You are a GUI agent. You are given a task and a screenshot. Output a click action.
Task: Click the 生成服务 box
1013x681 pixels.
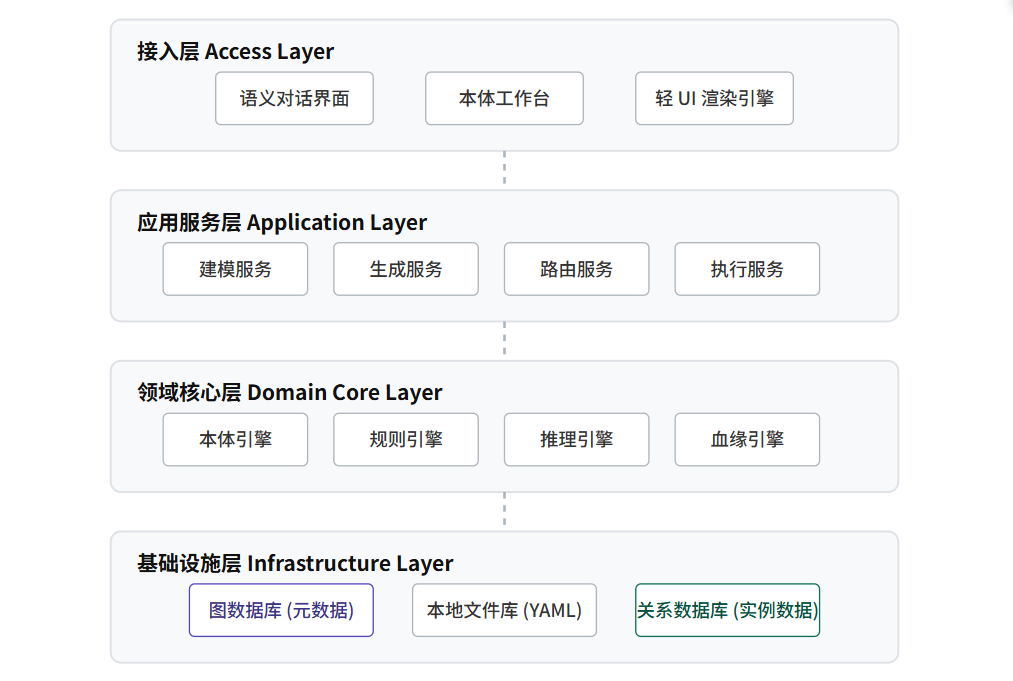coord(406,269)
